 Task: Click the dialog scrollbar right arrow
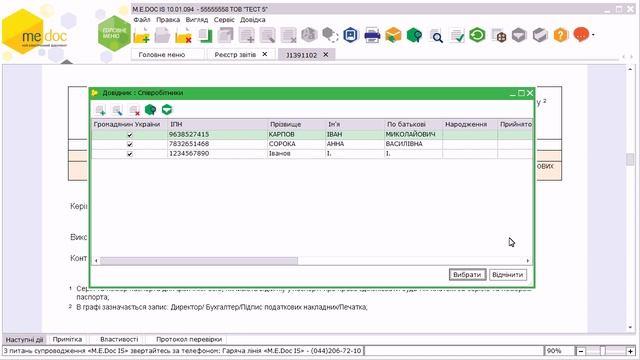pyautogui.click(x=528, y=260)
